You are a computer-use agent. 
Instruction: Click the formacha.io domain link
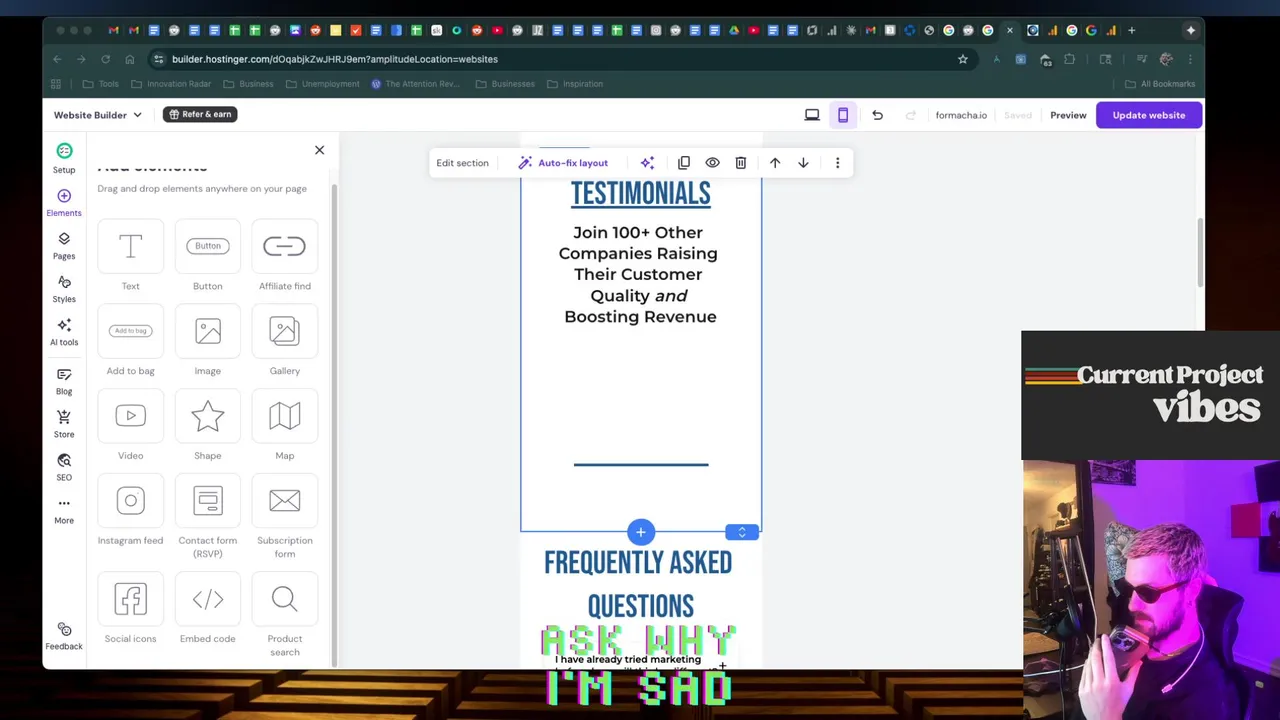961,115
